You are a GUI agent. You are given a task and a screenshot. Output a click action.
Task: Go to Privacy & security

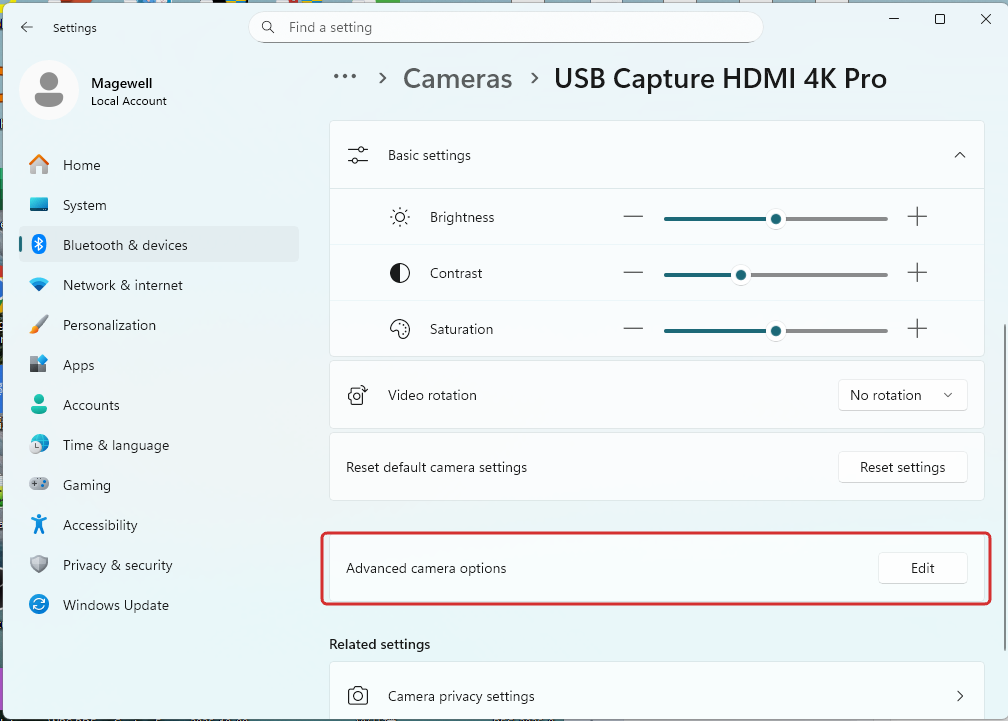click(x=117, y=565)
